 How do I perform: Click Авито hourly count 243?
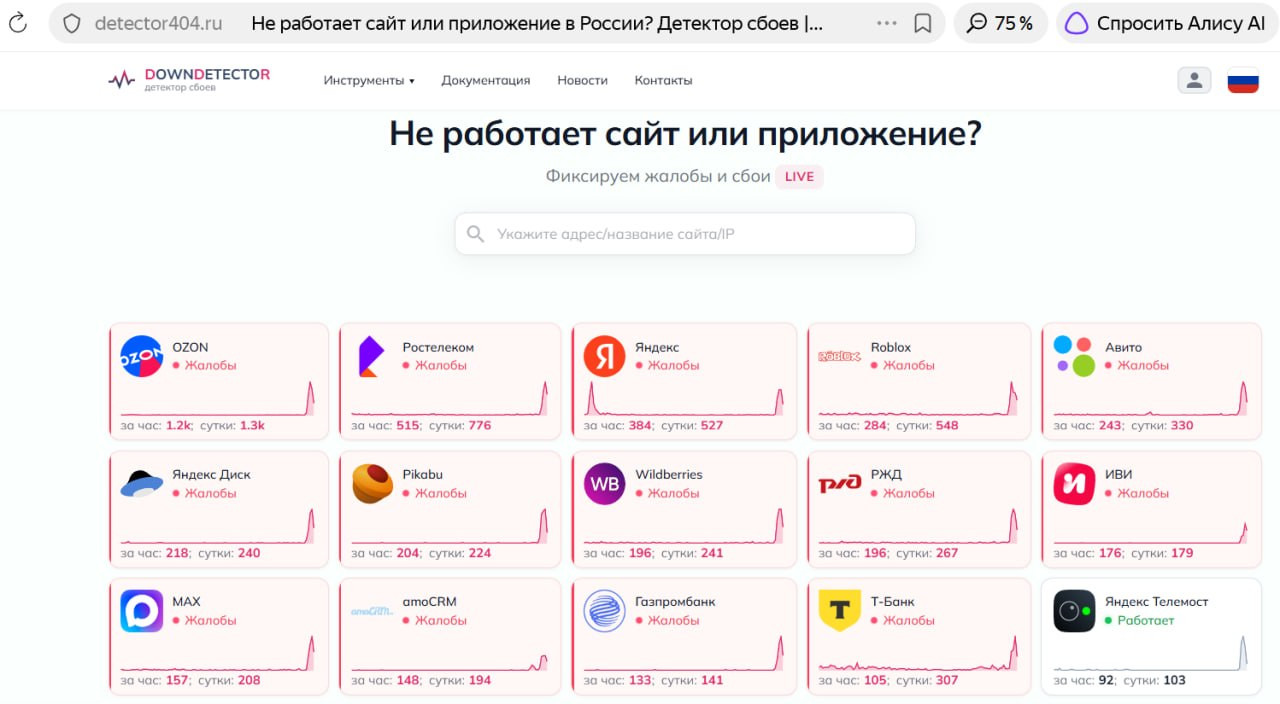(x=1110, y=425)
